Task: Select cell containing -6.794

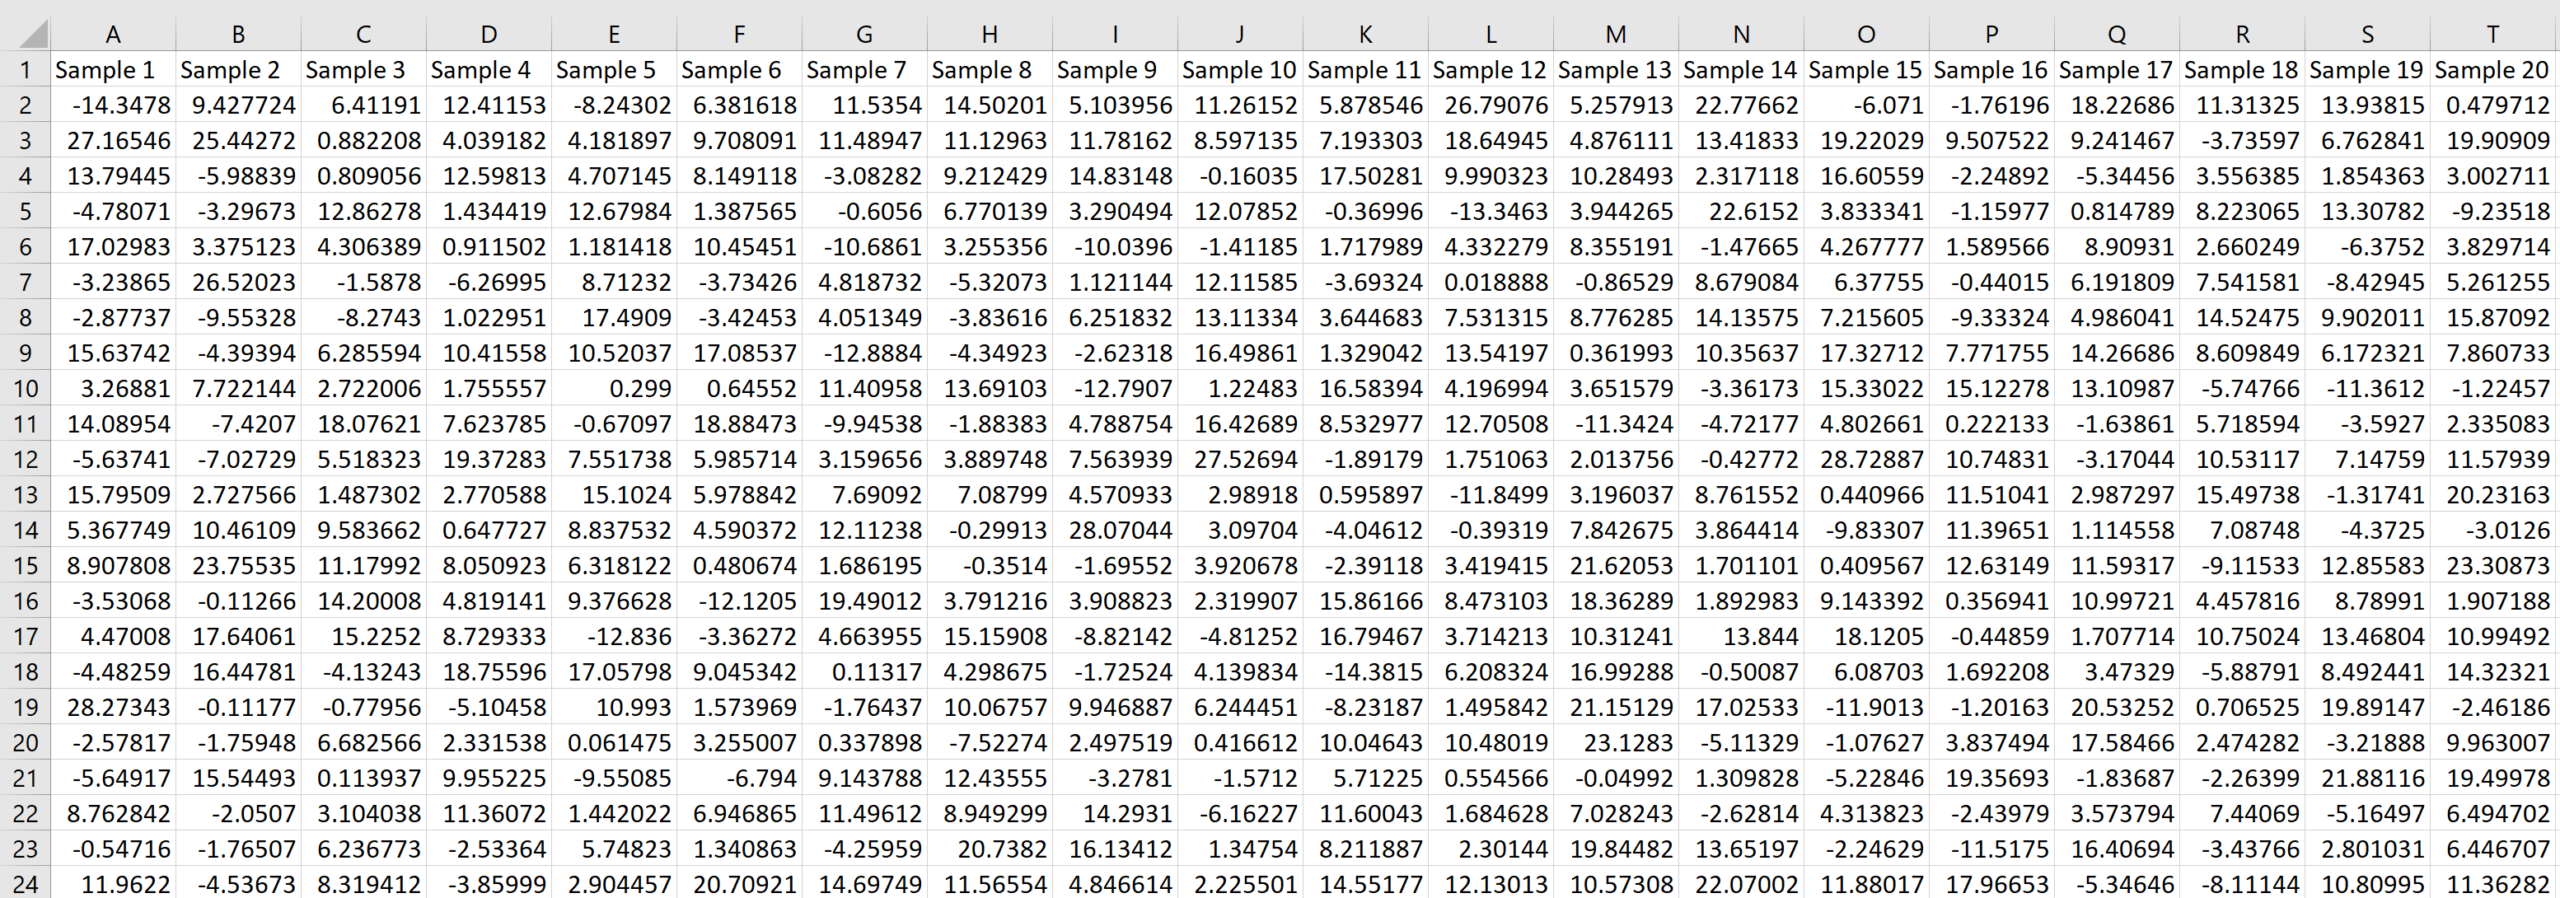Action: coord(739,779)
